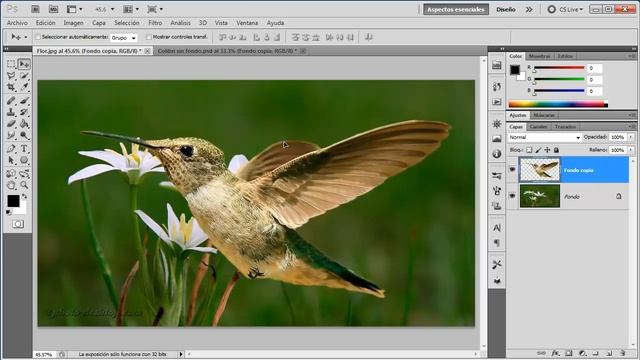
Task: Open the Relleno slider arrow
Action: 631,150
